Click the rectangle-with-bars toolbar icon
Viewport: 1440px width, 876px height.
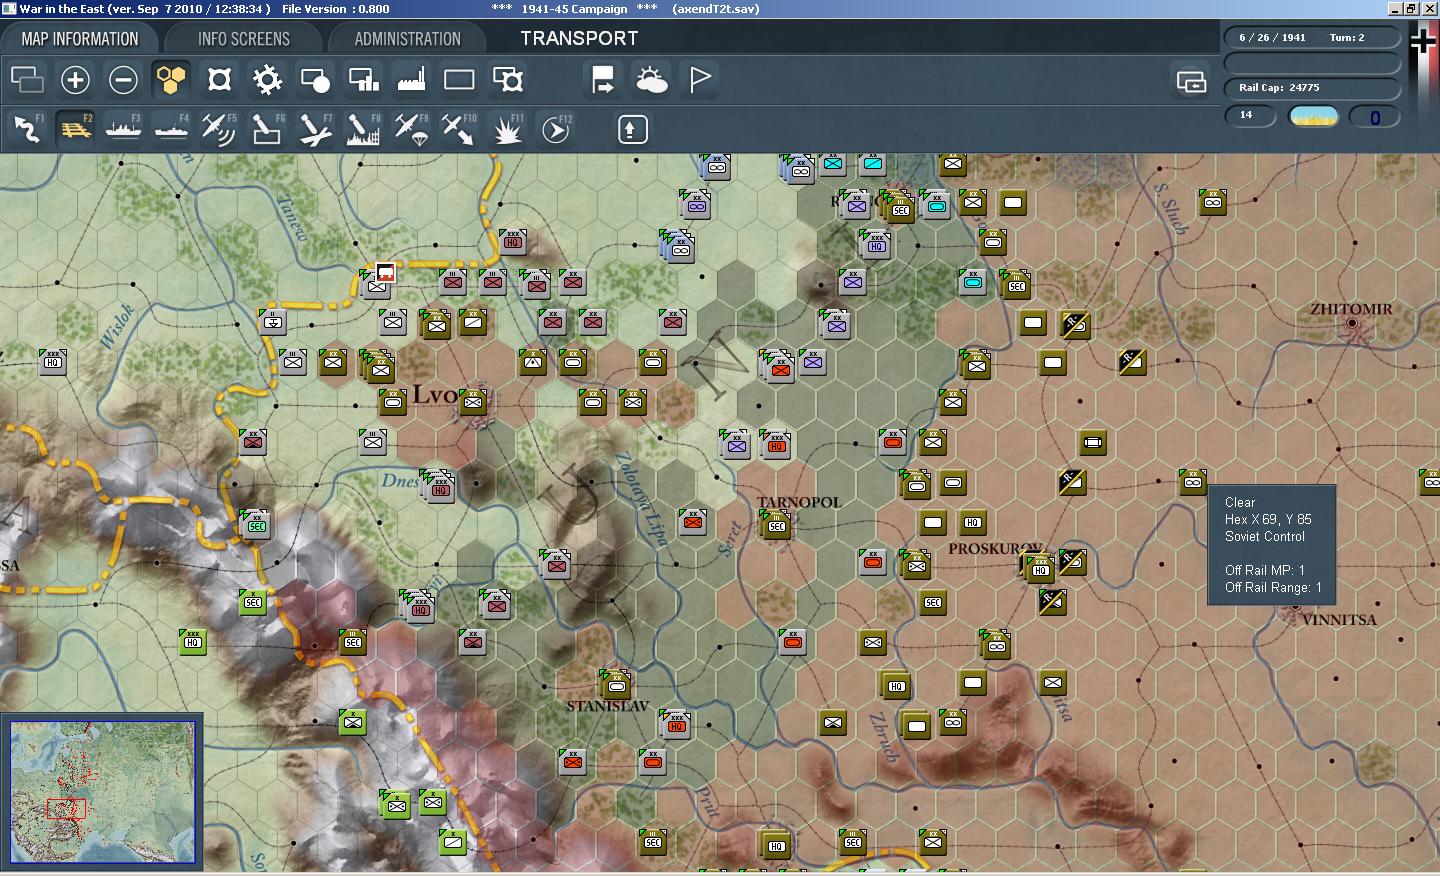pos(363,80)
